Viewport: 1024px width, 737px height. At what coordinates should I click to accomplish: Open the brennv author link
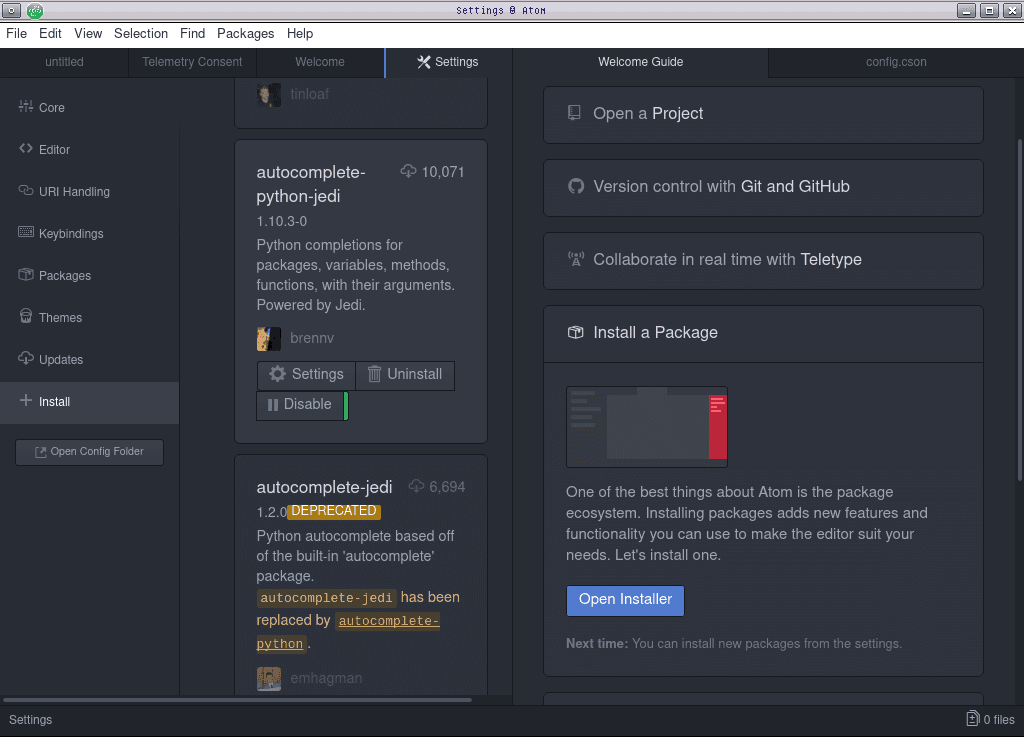[x=312, y=338]
